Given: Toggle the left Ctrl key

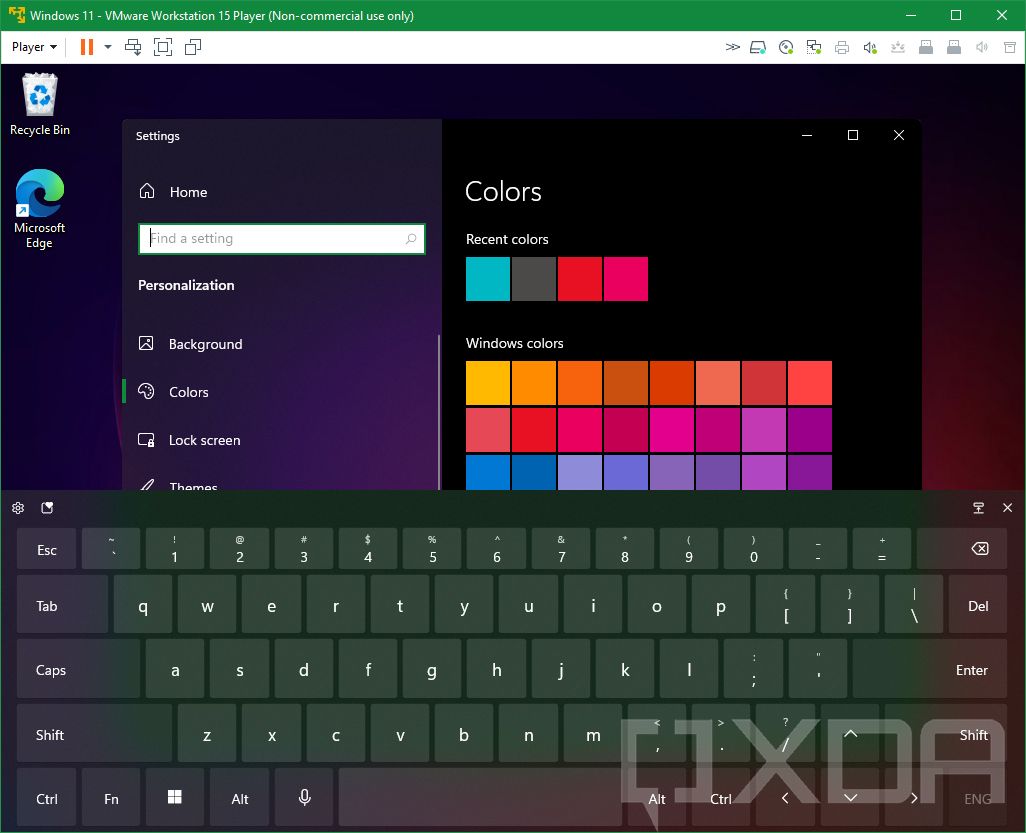Looking at the screenshot, I should [46, 798].
